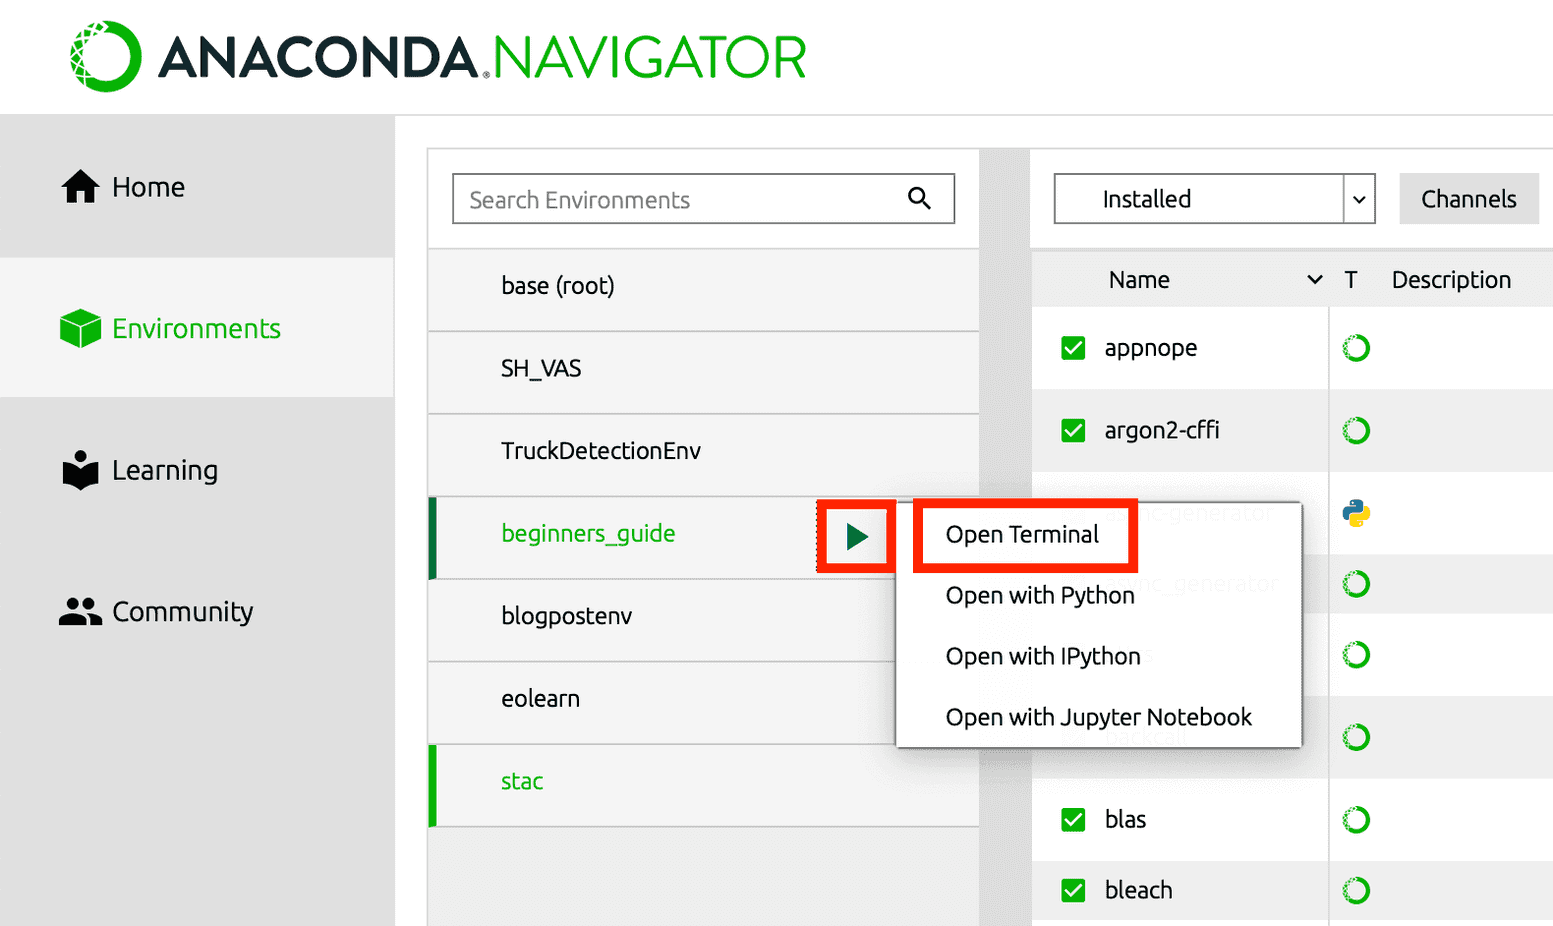Viewport: 1553px width, 926px height.
Task: Open Environments via the cube icon
Action: pyautogui.click(x=80, y=328)
